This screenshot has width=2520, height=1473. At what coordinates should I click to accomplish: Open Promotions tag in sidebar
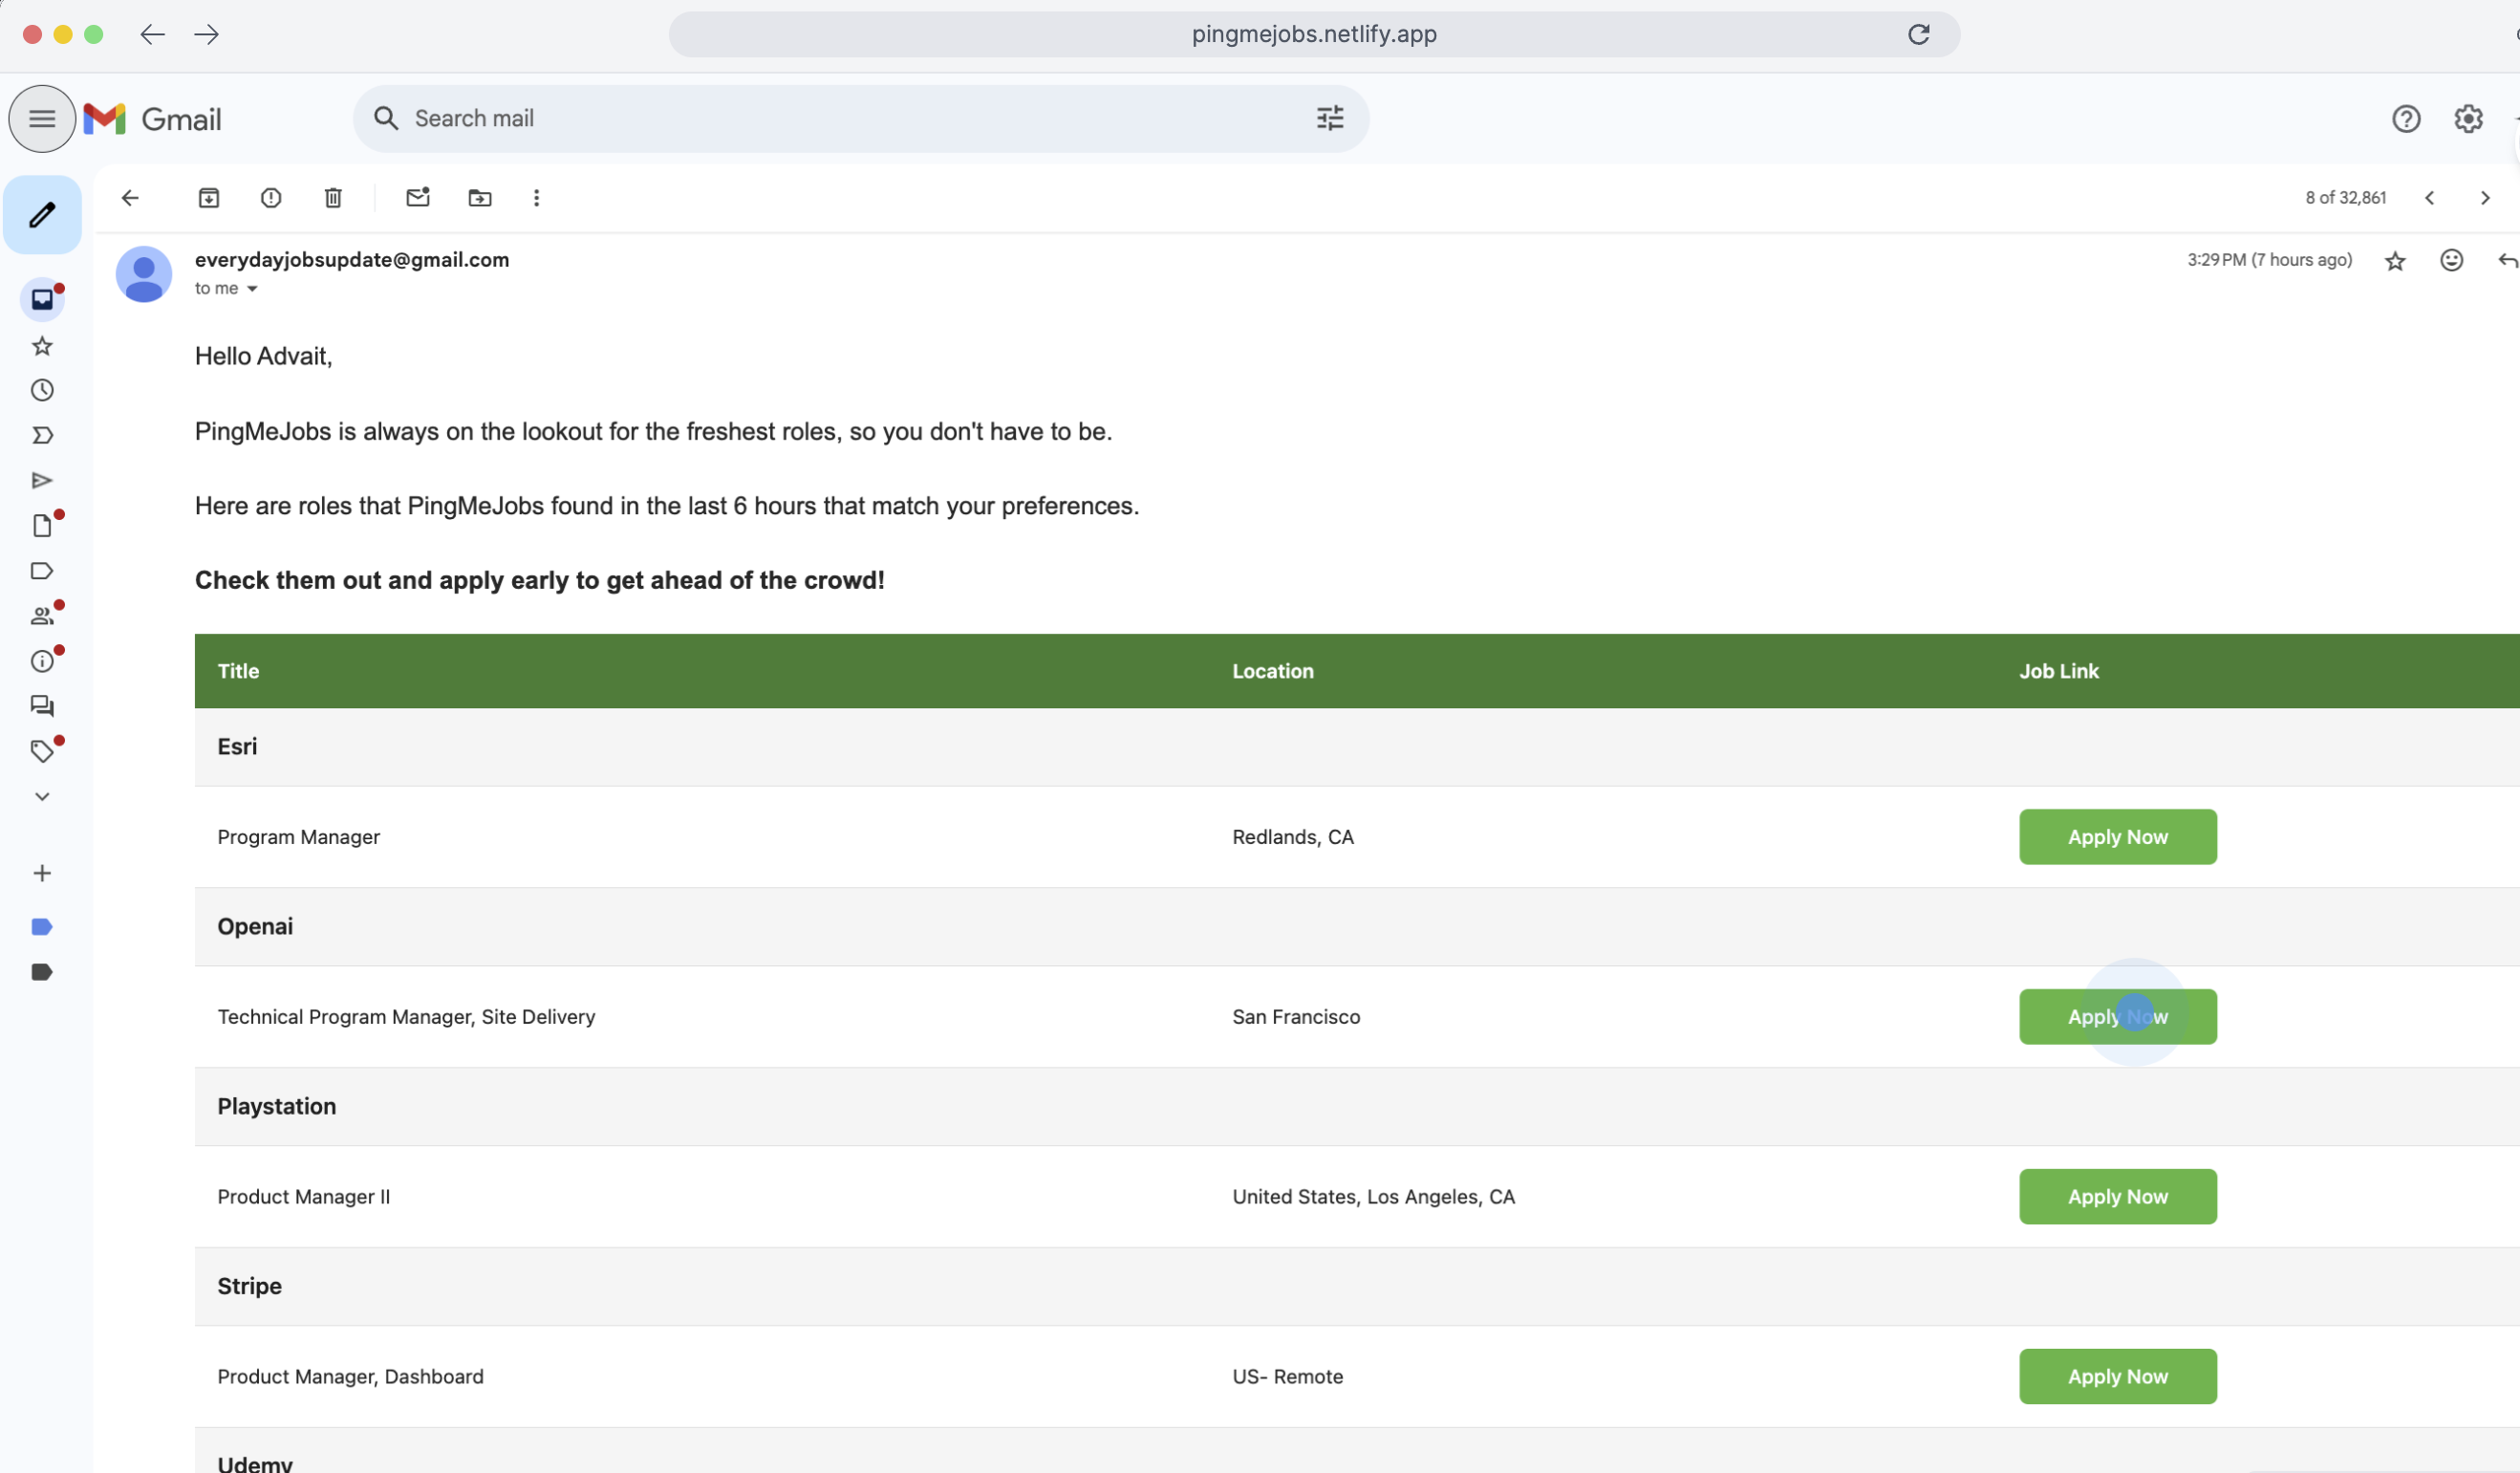tap(42, 751)
